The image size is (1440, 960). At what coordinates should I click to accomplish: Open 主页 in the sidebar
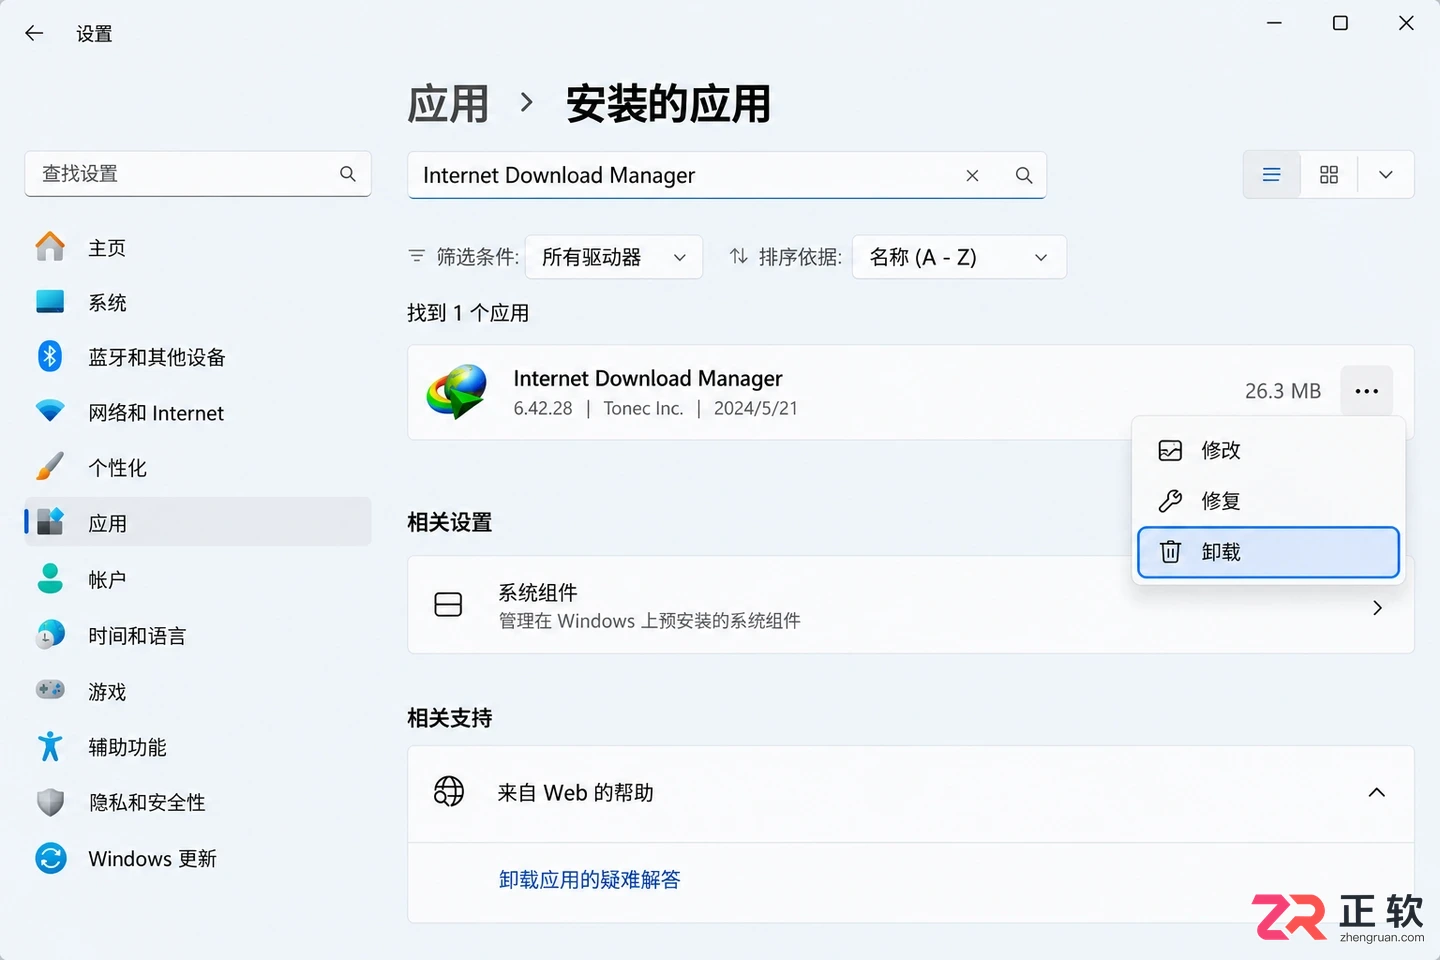point(198,247)
